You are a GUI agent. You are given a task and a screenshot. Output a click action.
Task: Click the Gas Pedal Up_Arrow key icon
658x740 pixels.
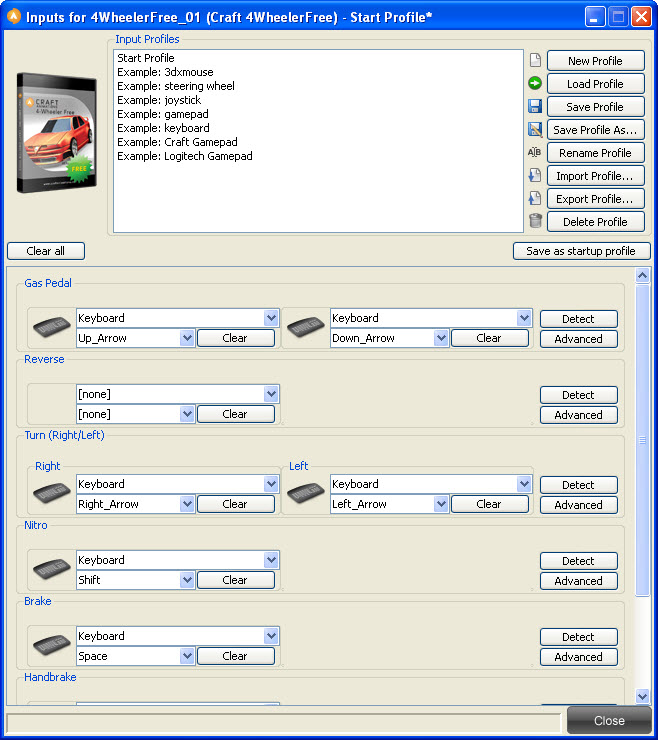[x=51, y=327]
